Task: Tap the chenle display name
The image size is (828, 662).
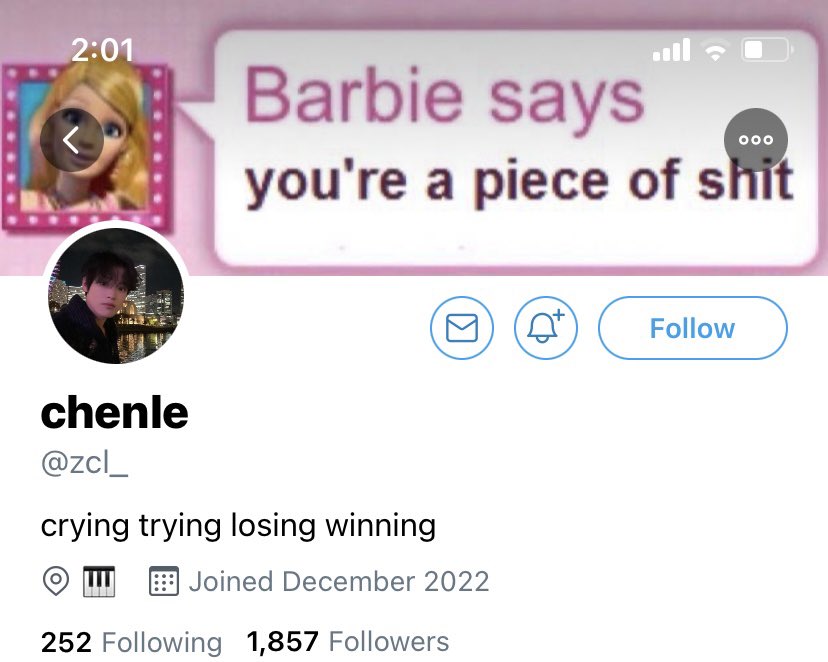Action: pos(115,412)
